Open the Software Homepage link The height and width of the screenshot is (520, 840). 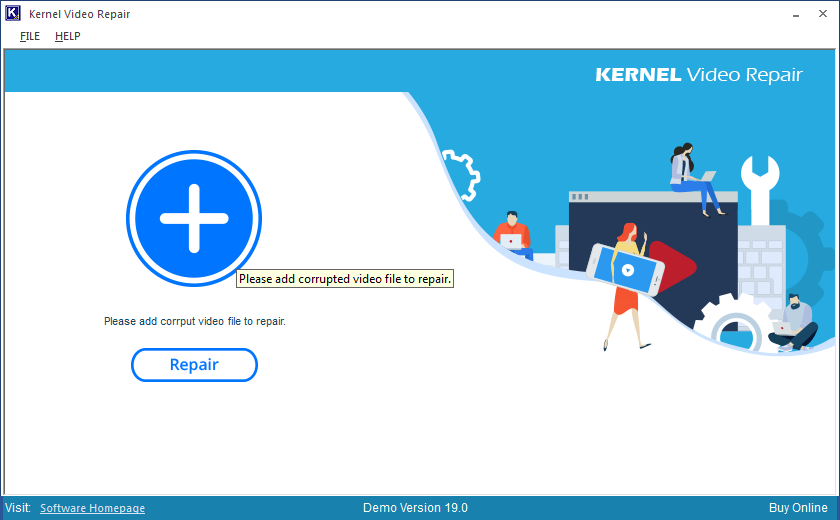coord(92,508)
